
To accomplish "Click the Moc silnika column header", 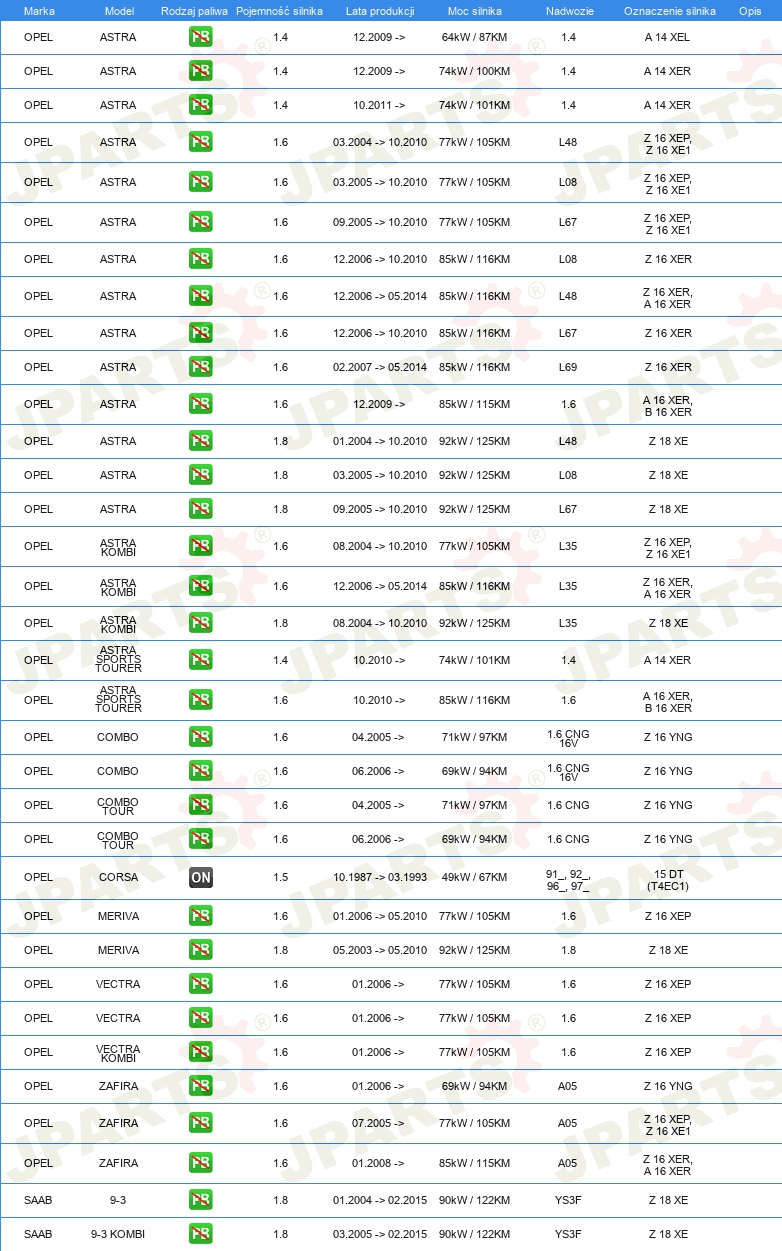I will click(x=475, y=11).
